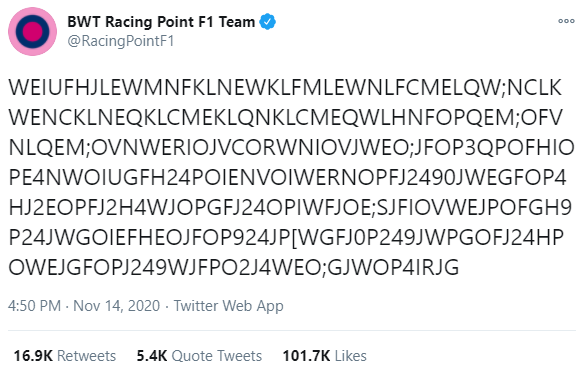
Task: Open the Racing Point profile avatar
Action: (x=32, y=31)
